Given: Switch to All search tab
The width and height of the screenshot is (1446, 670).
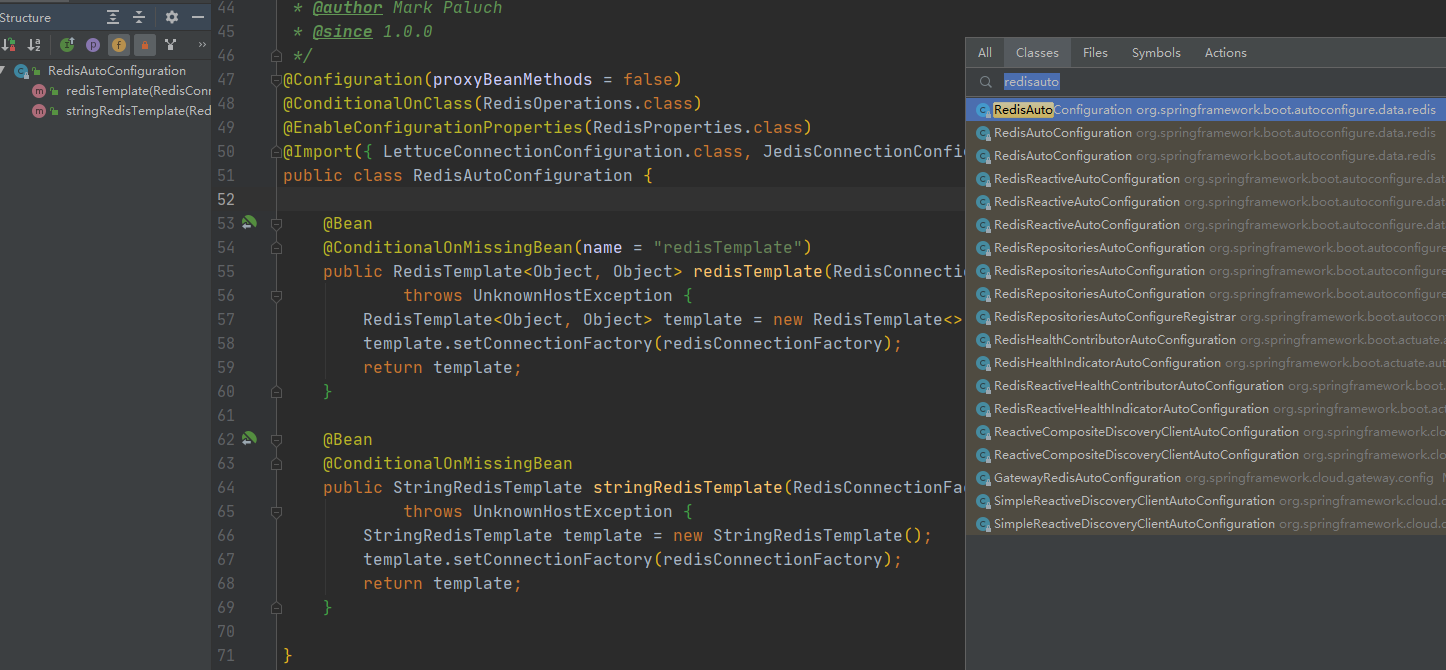Looking at the screenshot, I should coord(985,53).
